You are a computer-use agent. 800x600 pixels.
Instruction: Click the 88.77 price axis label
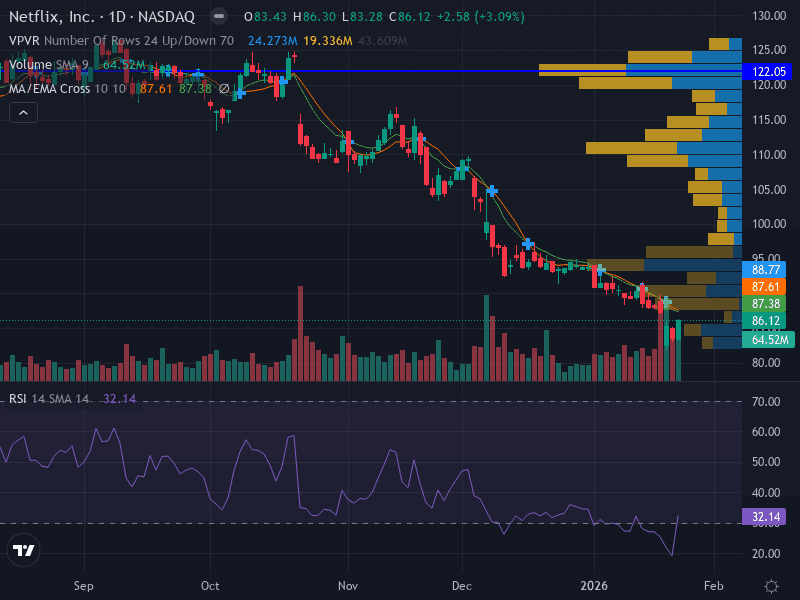coord(765,269)
